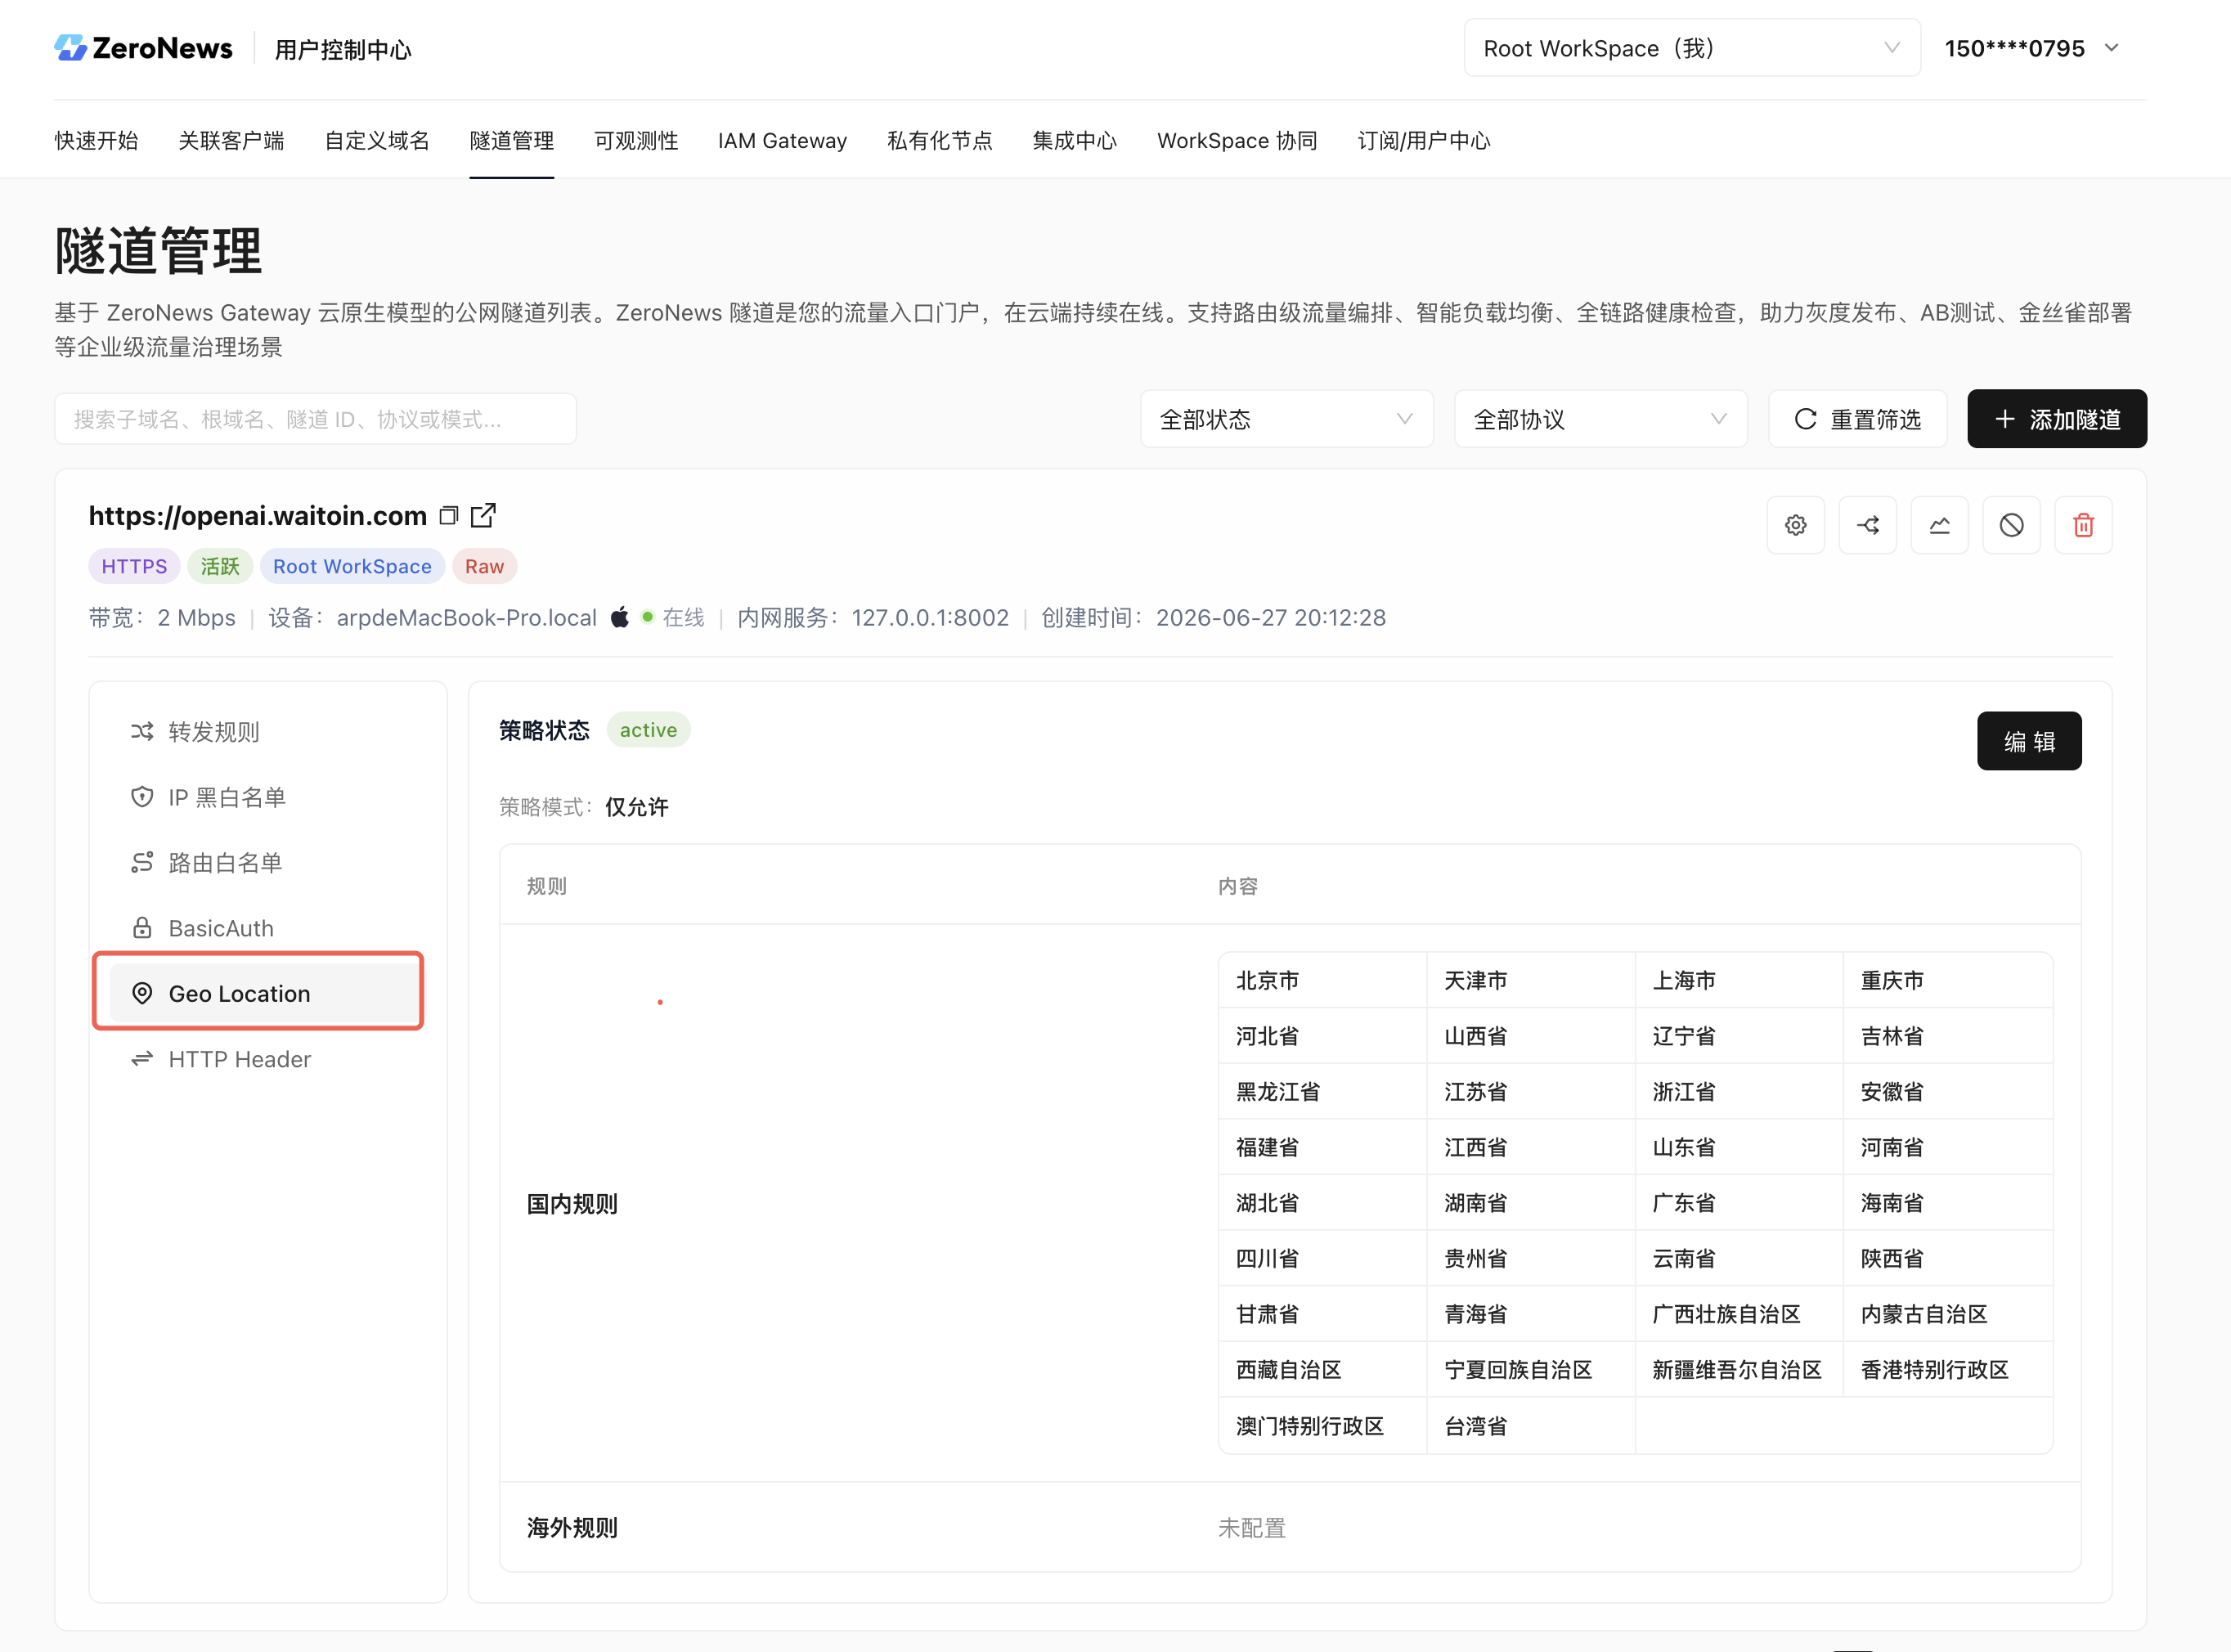Viewport: 2231px width, 1652px height.
Task: Open the 订阅/用户中心 tab
Action: 1424,141
